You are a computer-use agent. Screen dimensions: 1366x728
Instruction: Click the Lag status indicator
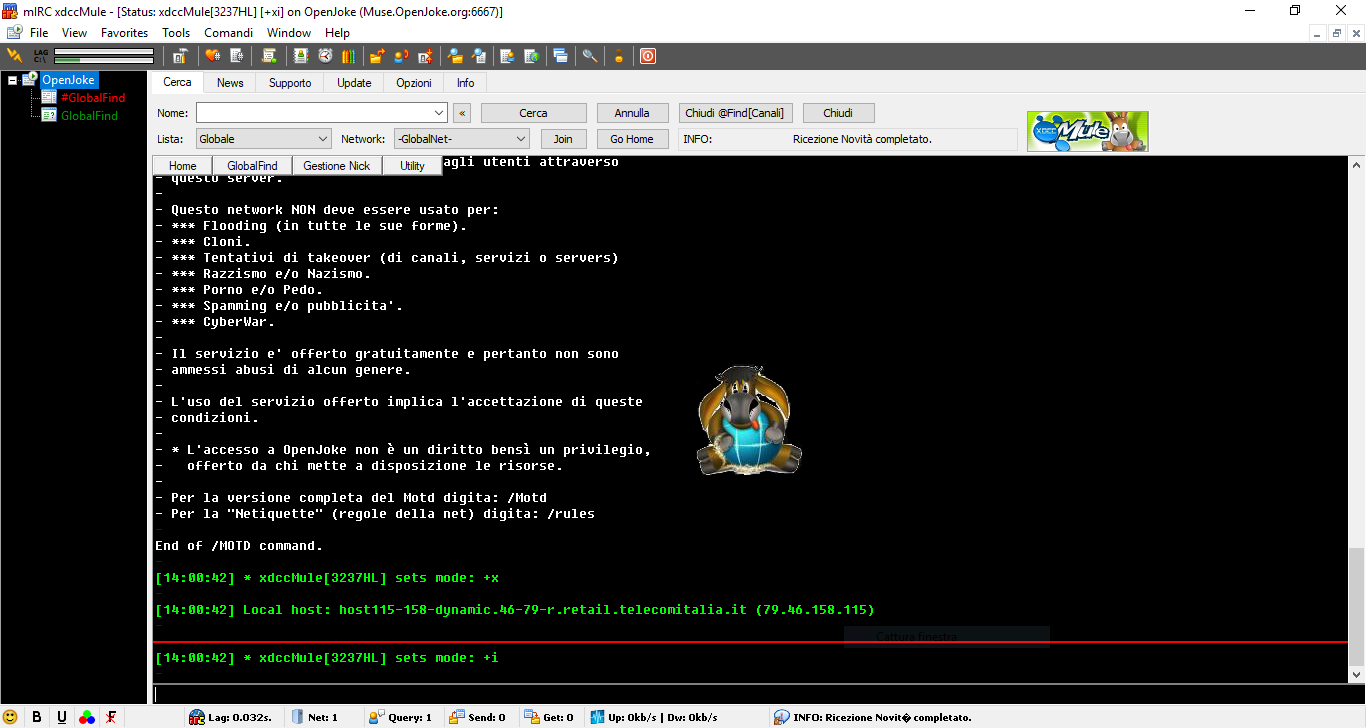233,717
